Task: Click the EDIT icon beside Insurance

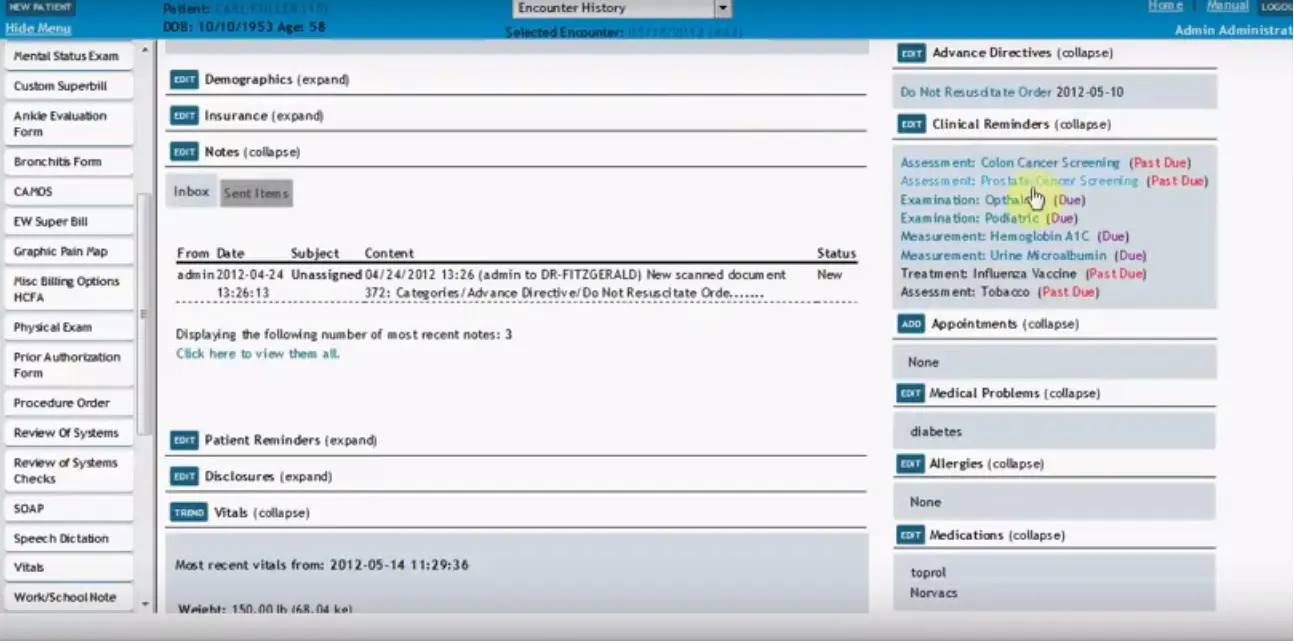Action: coord(184,115)
